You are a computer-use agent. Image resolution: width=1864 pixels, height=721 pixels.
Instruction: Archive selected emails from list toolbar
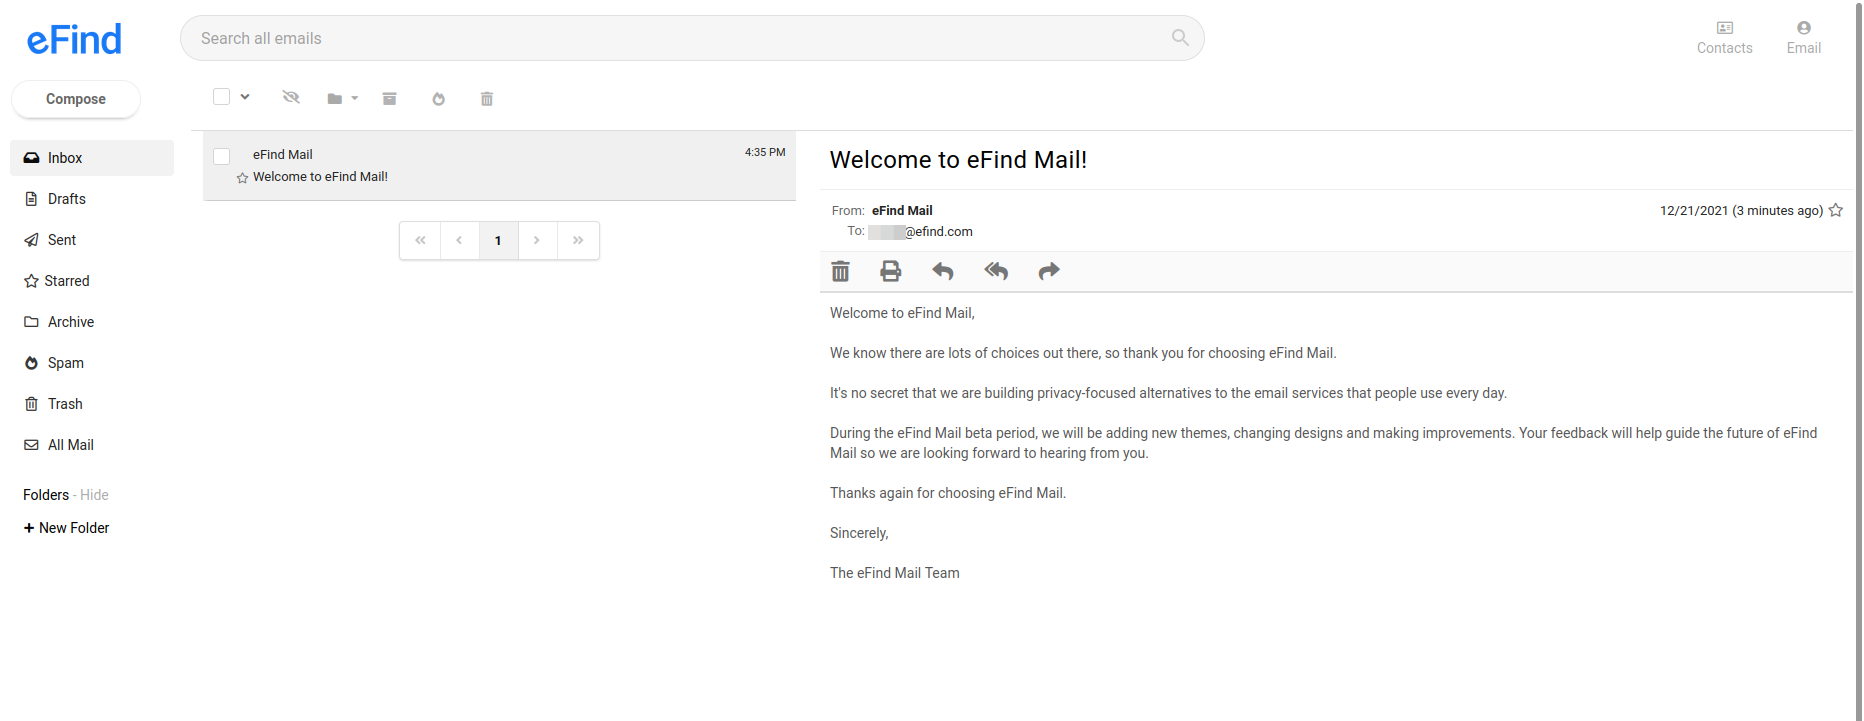coord(390,98)
